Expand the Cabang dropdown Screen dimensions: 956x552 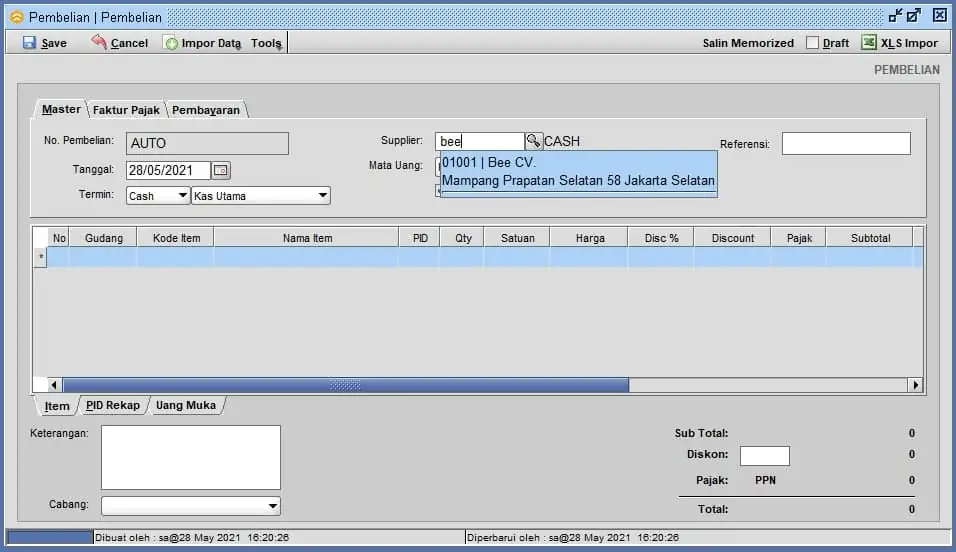(273, 506)
